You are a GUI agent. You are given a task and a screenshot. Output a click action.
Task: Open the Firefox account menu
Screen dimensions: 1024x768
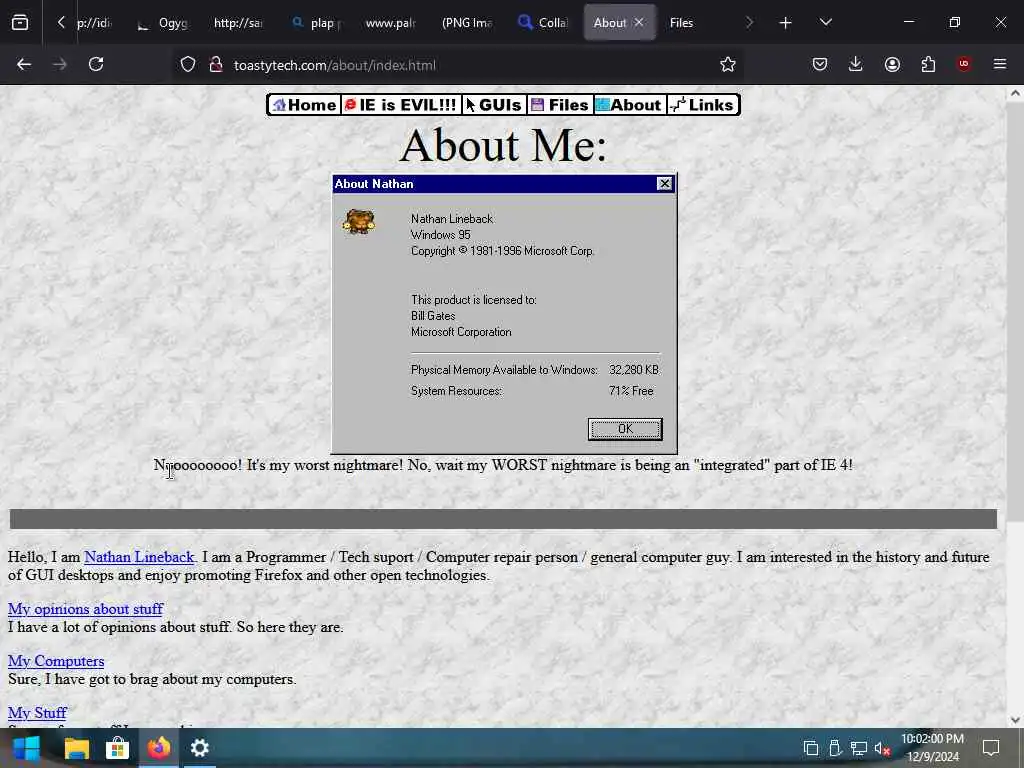pos(892,65)
